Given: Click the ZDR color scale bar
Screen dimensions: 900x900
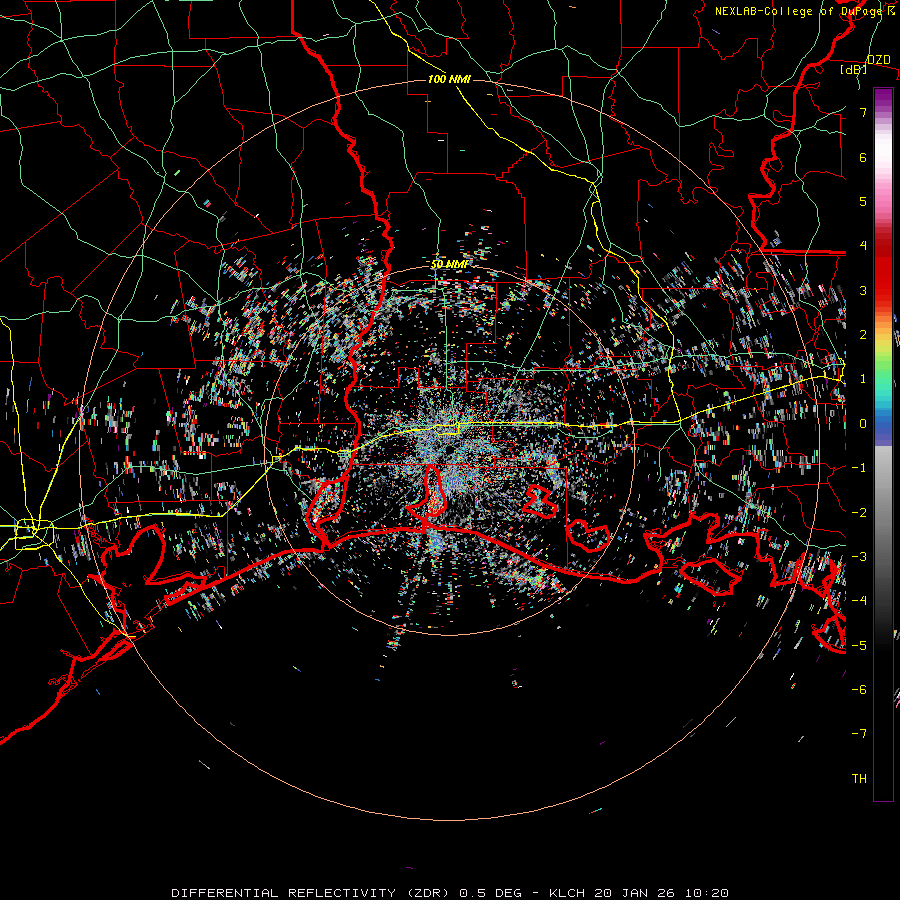Looking at the screenshot, I should pos(883,444).
